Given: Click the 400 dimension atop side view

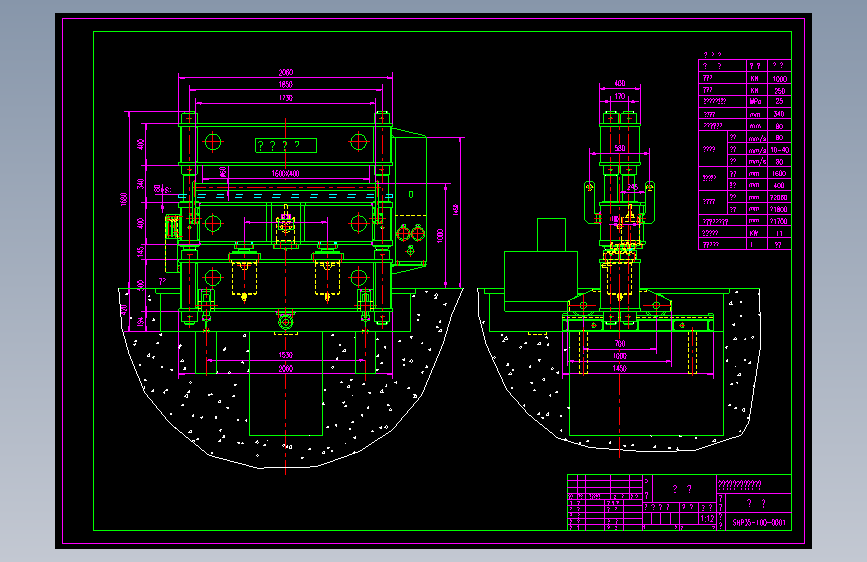Looking at the screenshot, I should 620,84.
